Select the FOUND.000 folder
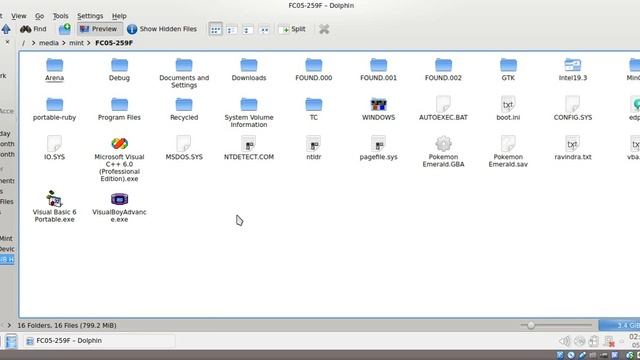 point(313,69)
